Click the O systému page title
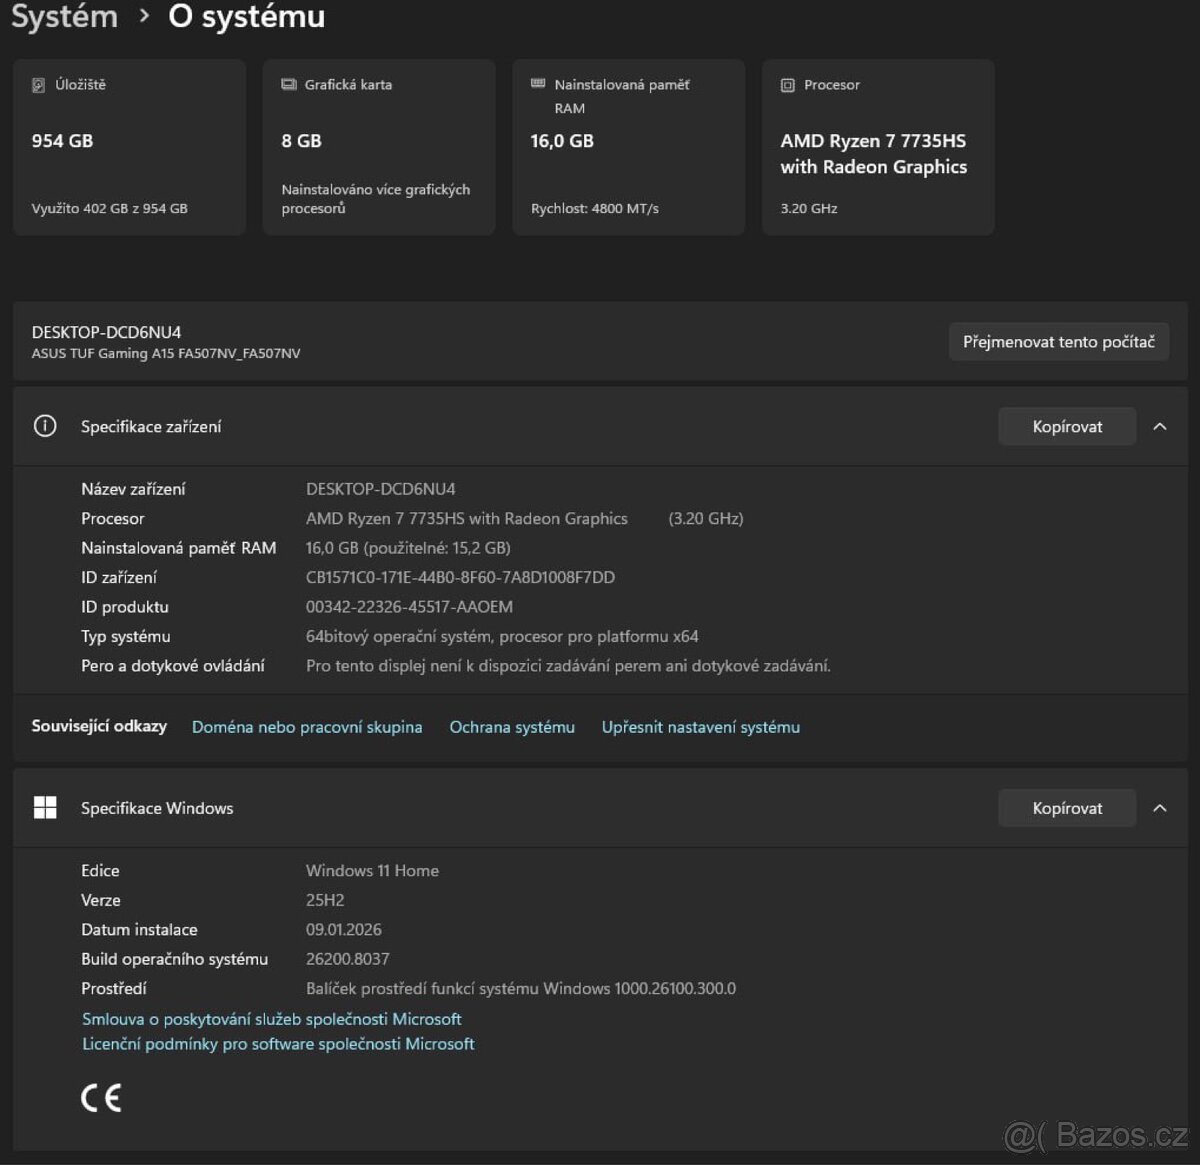The width and height of the screenshot is (1200, 1165). [x=246, y=16]
